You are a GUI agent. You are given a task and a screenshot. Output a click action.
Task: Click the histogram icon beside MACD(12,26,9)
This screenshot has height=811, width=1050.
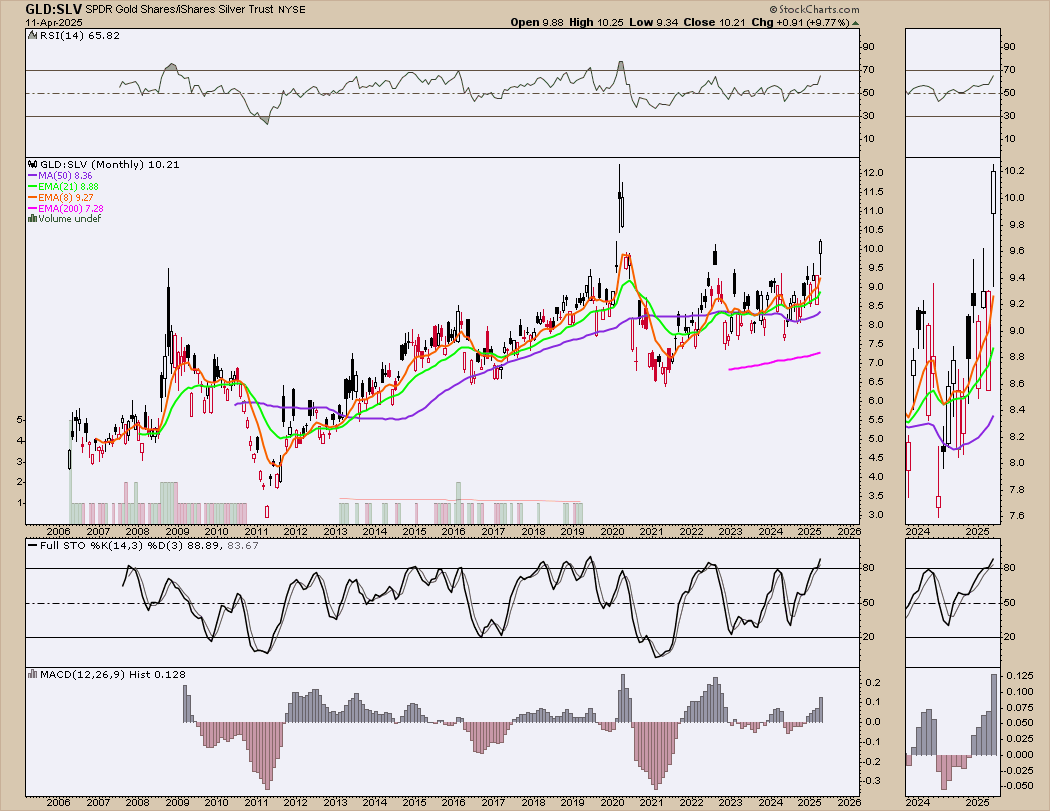pyautogui.click(x=32, y=674)
